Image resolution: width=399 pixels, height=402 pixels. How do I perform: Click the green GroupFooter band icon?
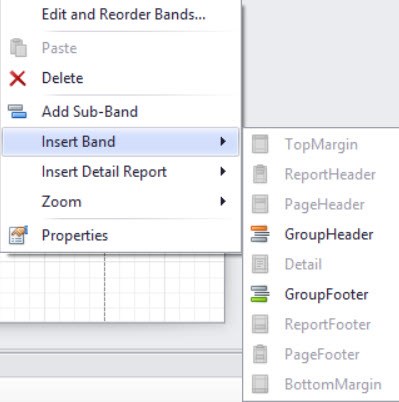click(260, 294)
